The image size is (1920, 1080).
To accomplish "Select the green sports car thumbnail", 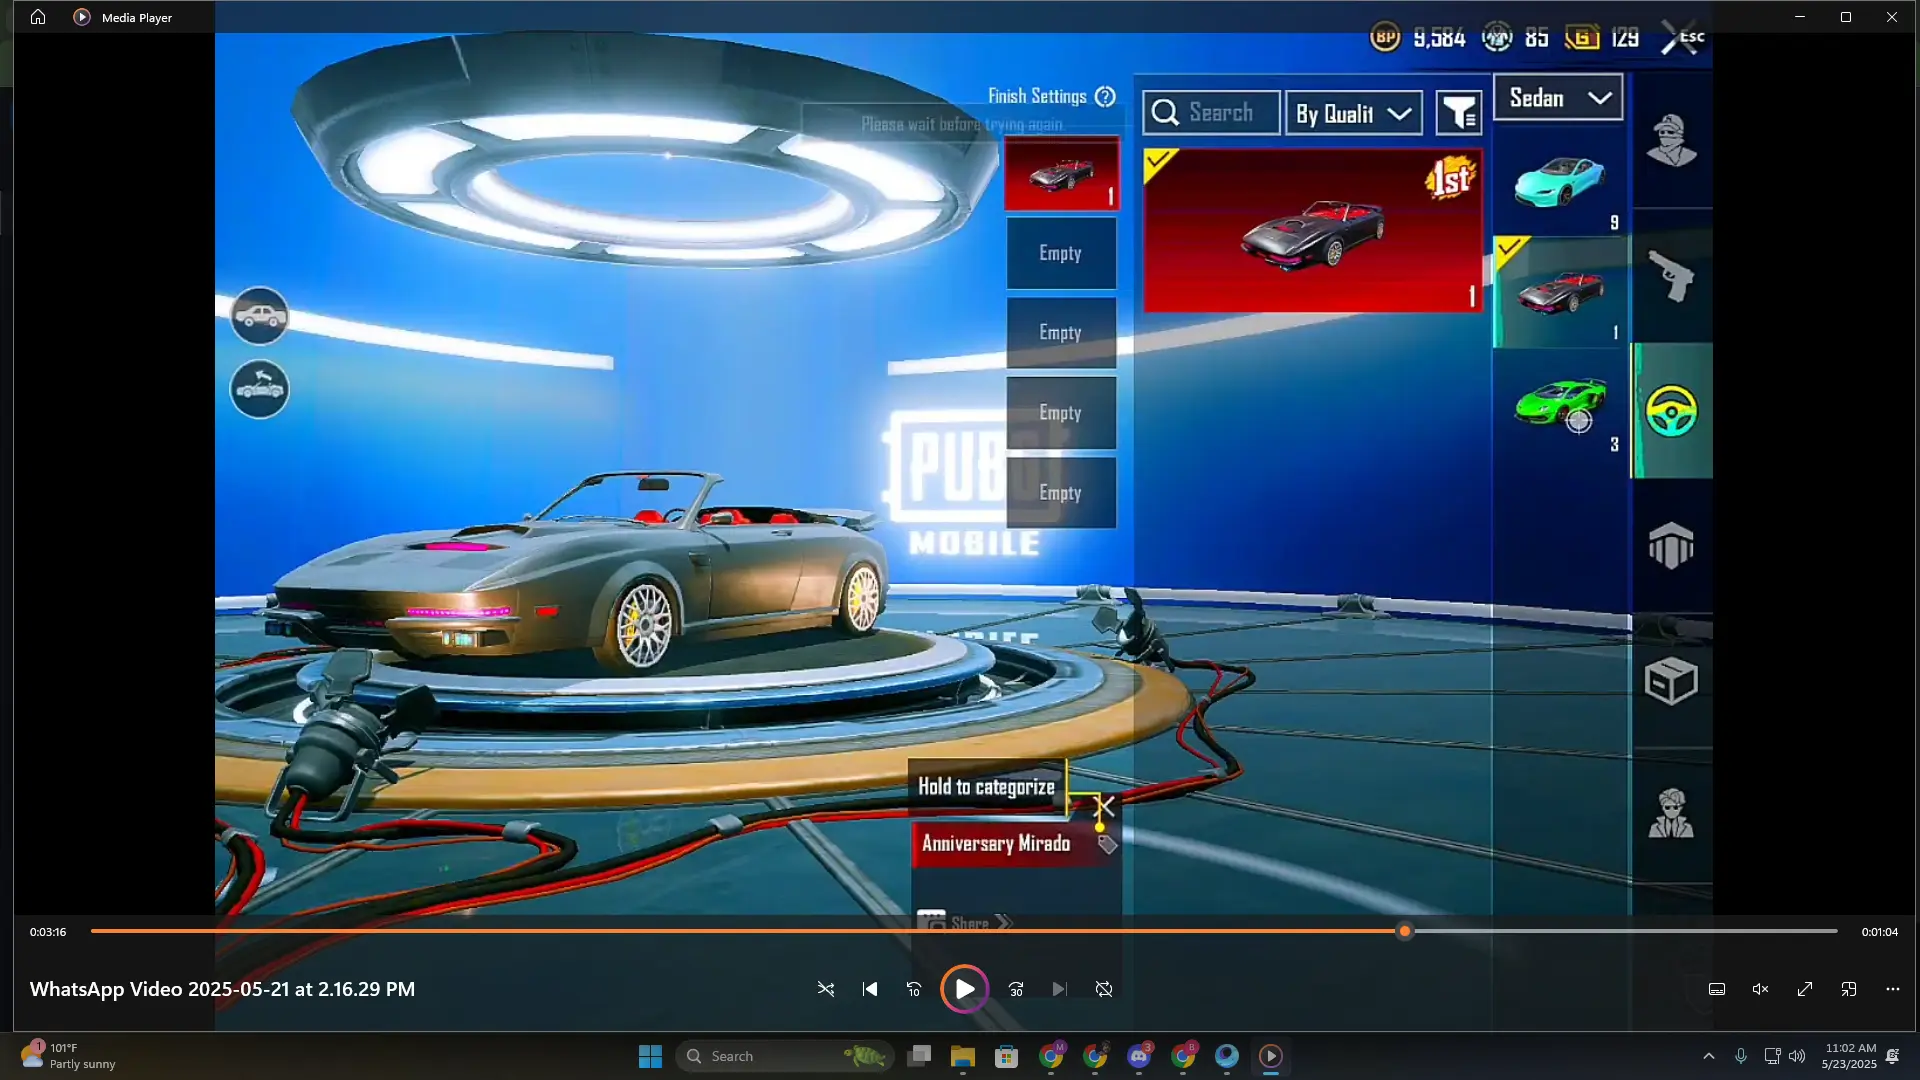I will pos(1560,404).
